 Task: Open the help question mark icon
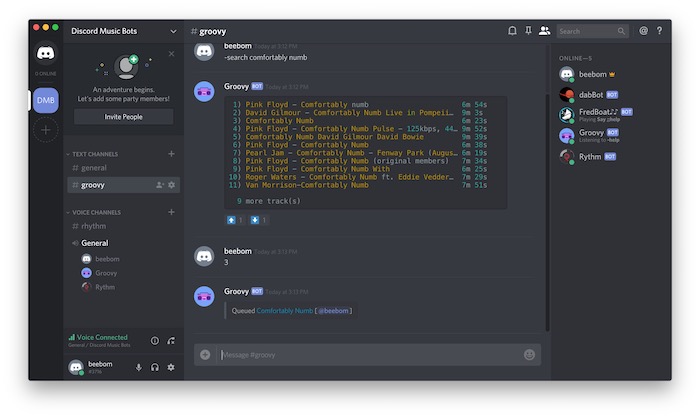pos(659,31)
